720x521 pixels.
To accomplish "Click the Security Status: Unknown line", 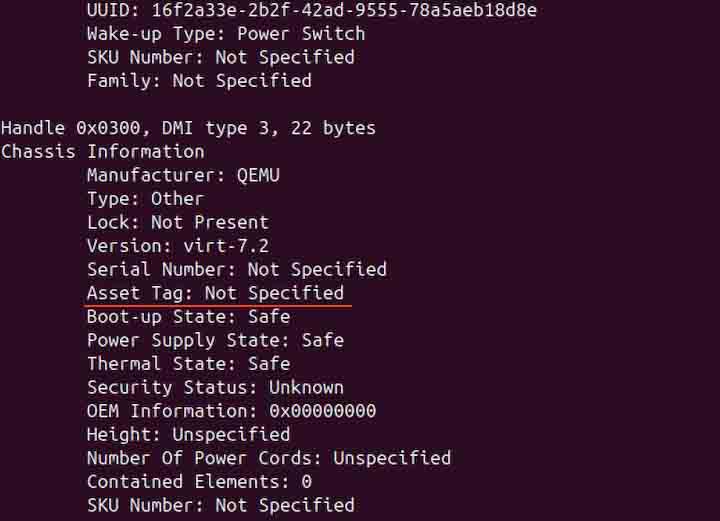I will 215,387.
